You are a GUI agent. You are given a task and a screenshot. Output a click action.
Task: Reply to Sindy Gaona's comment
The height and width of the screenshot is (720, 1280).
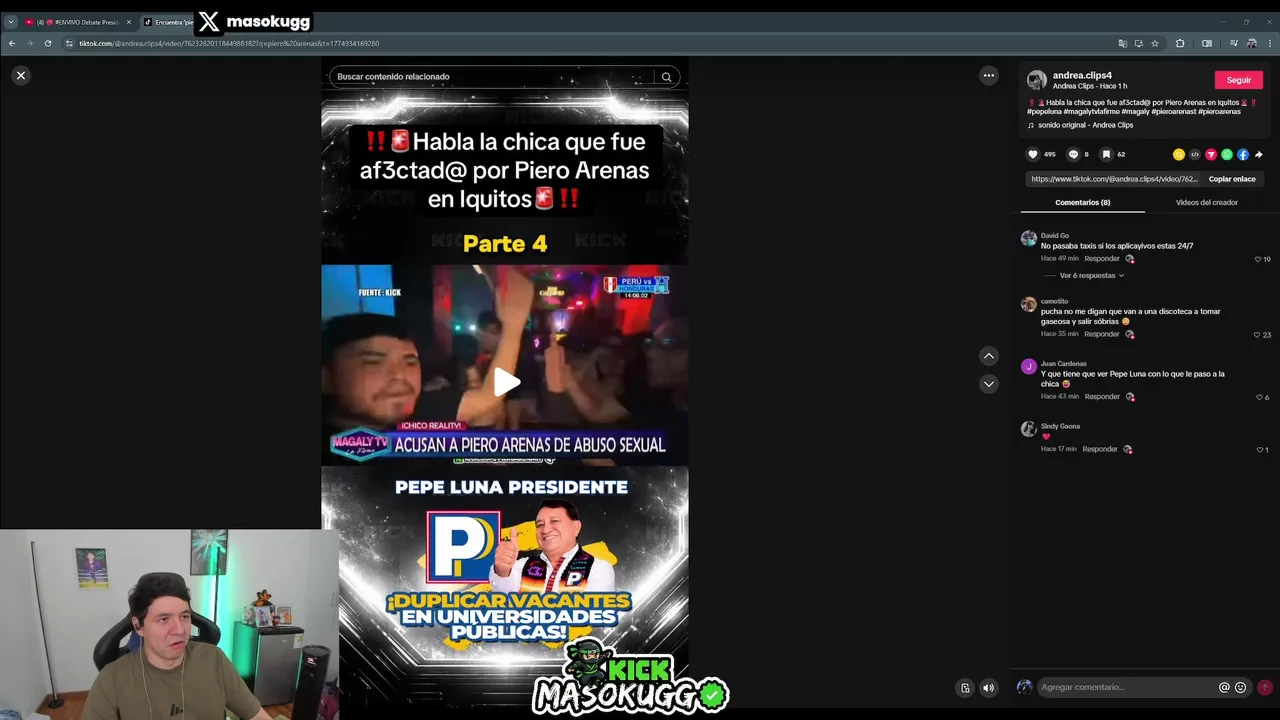[x=1099, y=449]
